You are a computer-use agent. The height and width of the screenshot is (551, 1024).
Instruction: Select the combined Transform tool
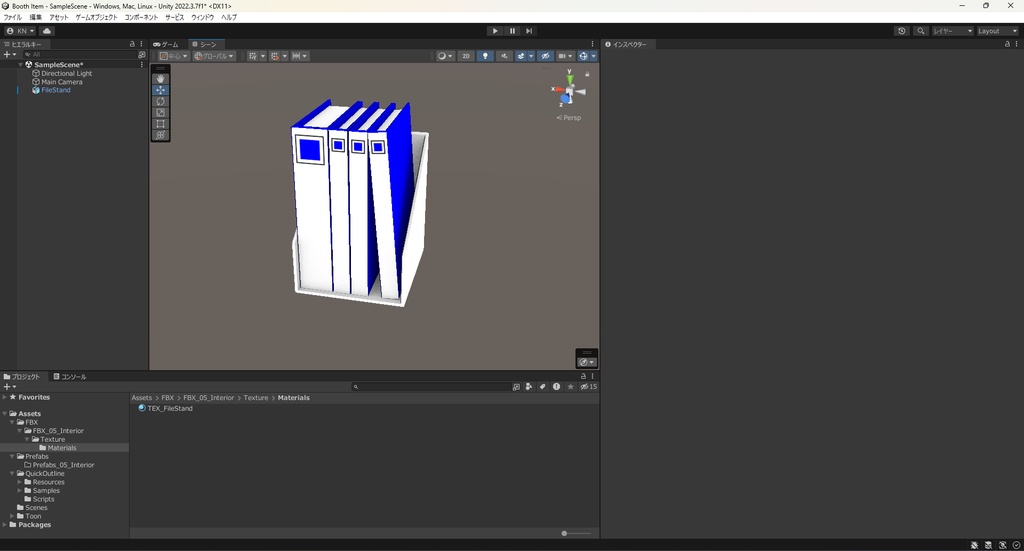pyautogui.click(x=161, y=135)
